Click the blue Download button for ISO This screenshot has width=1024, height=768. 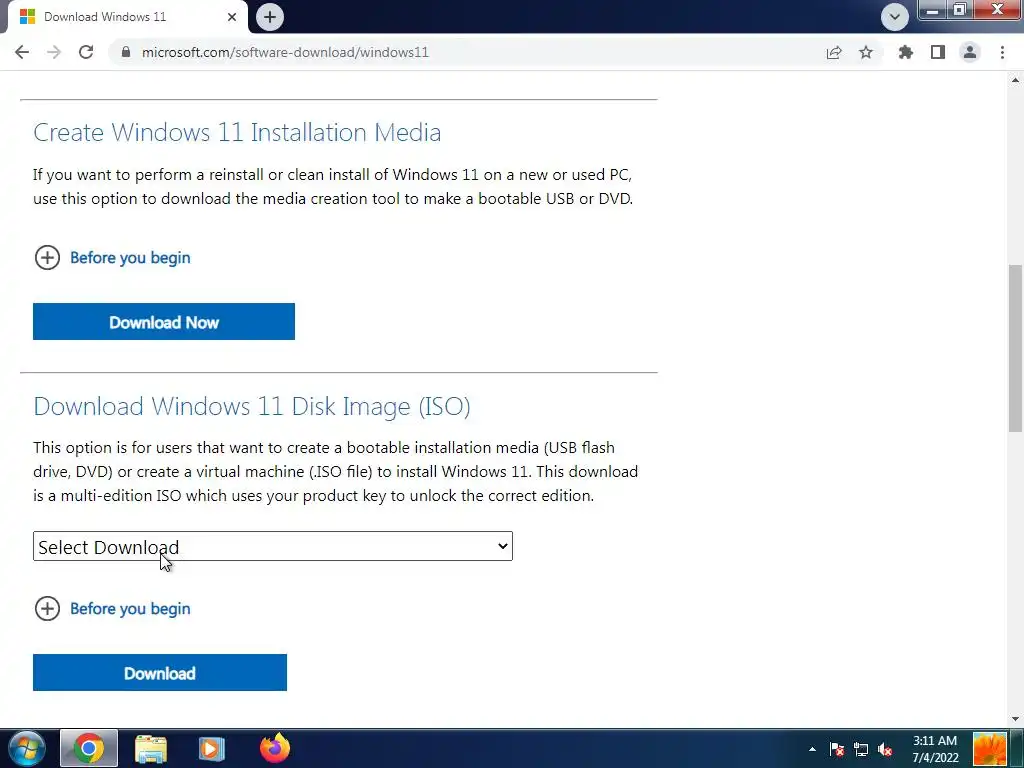point(160,673)
